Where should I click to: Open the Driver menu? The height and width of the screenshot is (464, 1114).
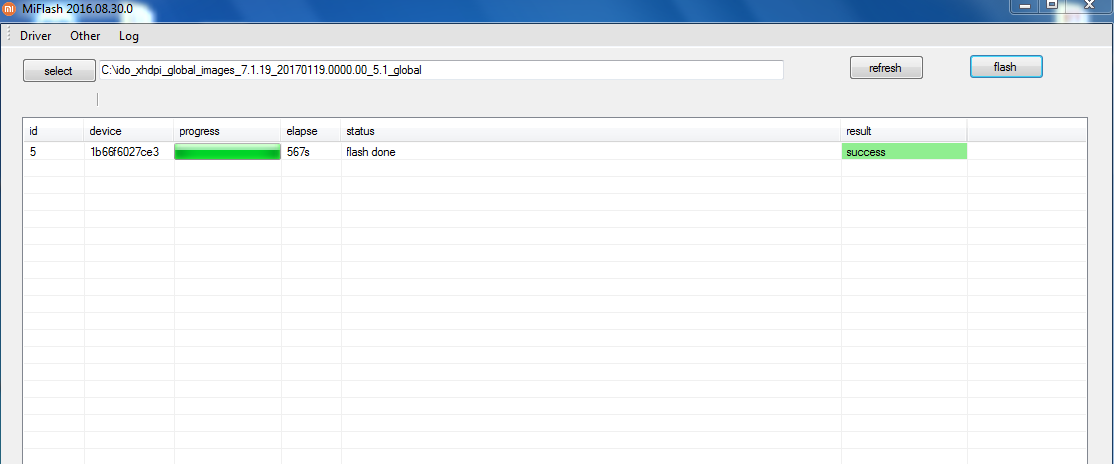click(x=36, y=36)
